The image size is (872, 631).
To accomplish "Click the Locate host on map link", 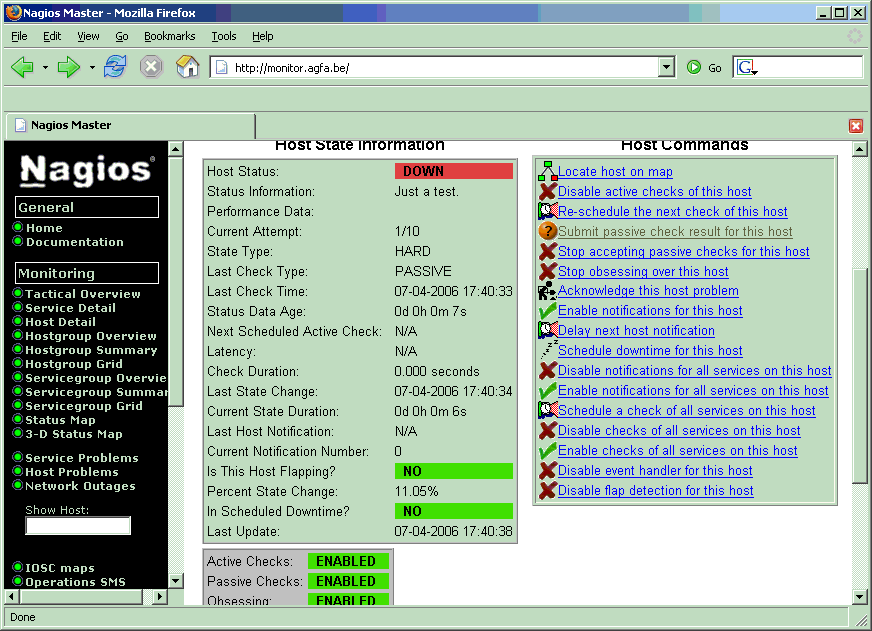I will click(x=615, y=171).
